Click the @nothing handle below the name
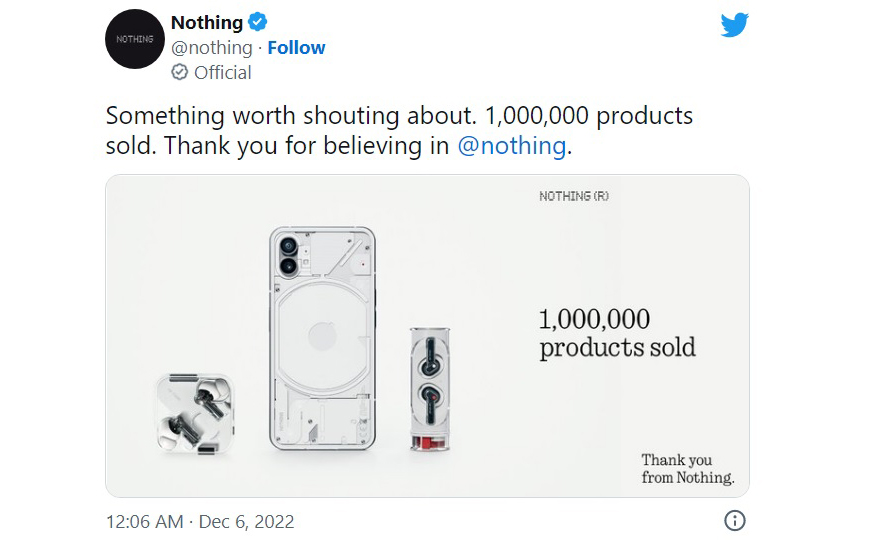 click(212, 48)
